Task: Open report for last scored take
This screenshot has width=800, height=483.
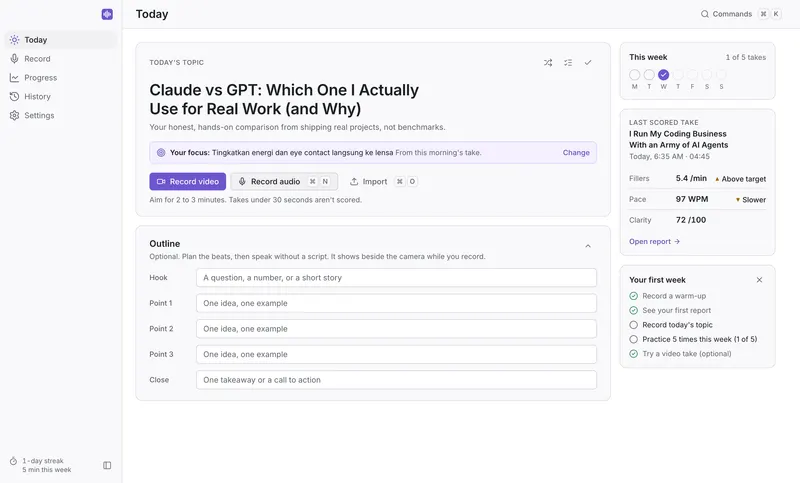Action: click(x=655, y=242)
